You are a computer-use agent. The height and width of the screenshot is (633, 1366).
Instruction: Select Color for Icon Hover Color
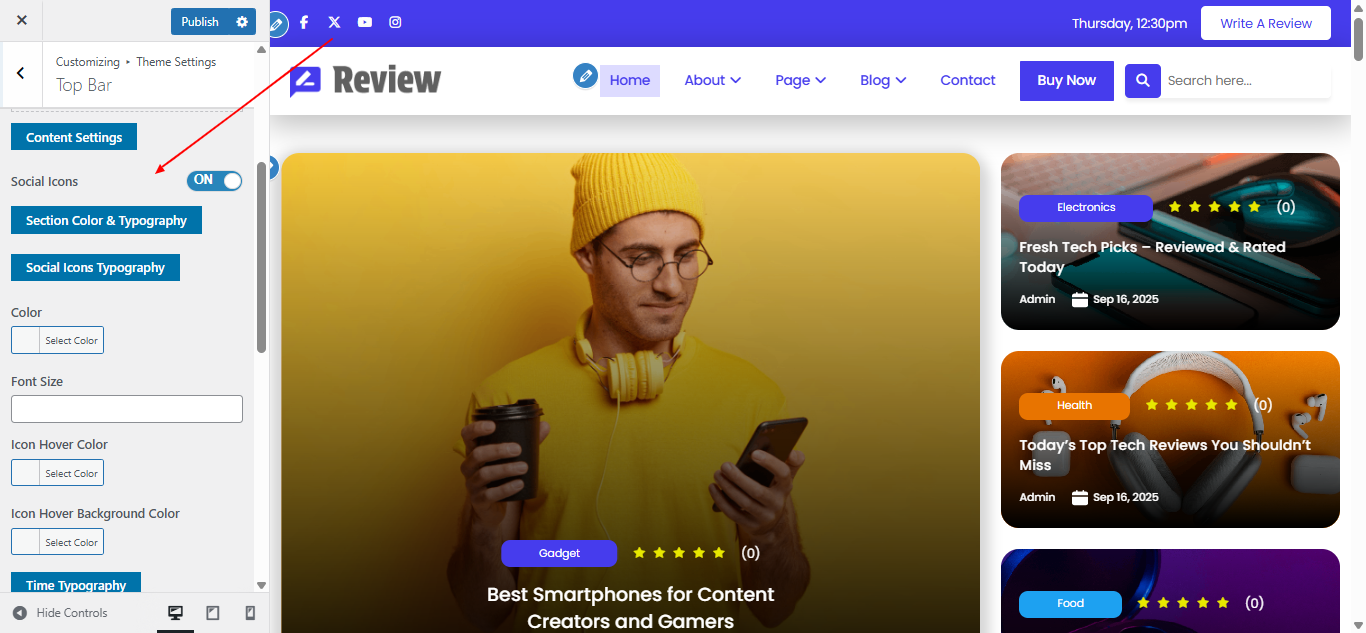point(57,473)
